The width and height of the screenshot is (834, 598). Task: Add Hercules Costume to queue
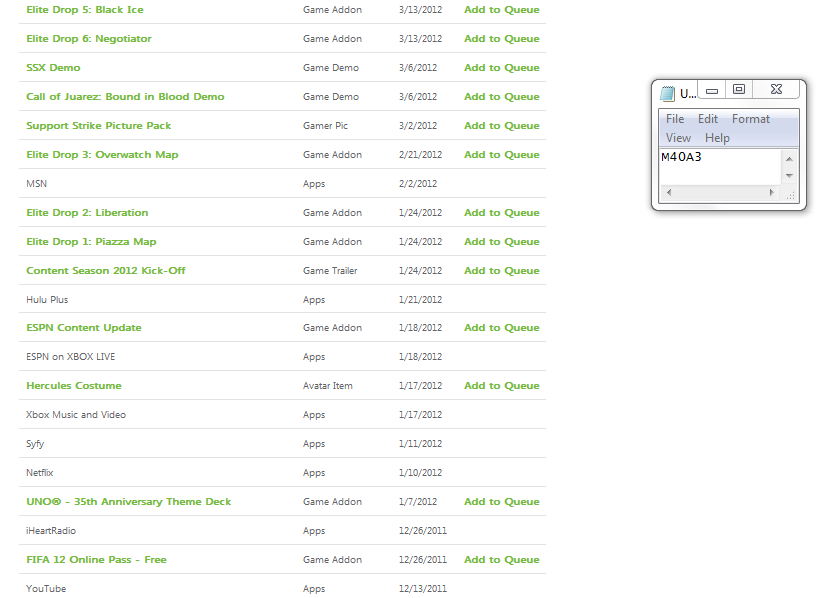(x=502, y=386)
